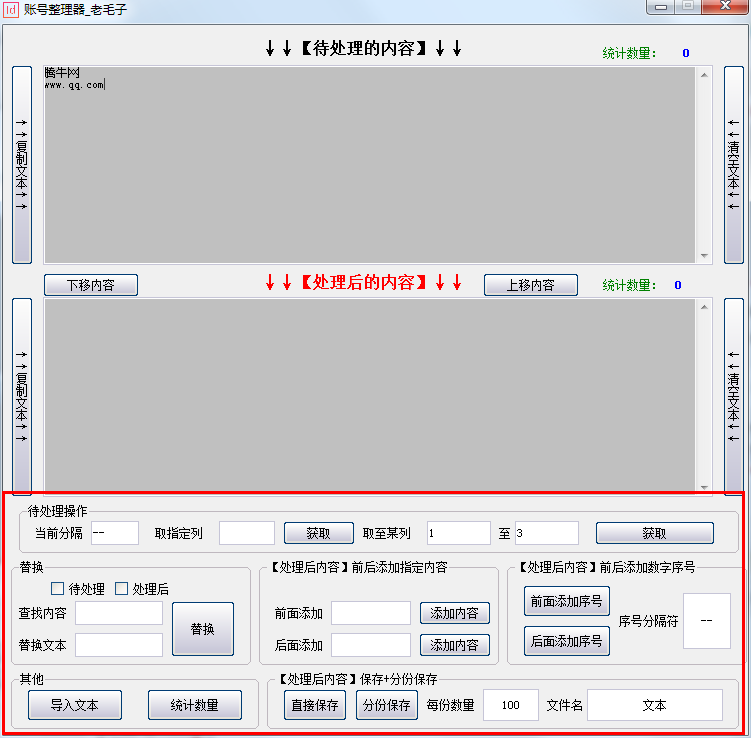Click the upper text area's scroll-down arrow
The height and width of the screenshot is (738, 751).
point(704,255)
